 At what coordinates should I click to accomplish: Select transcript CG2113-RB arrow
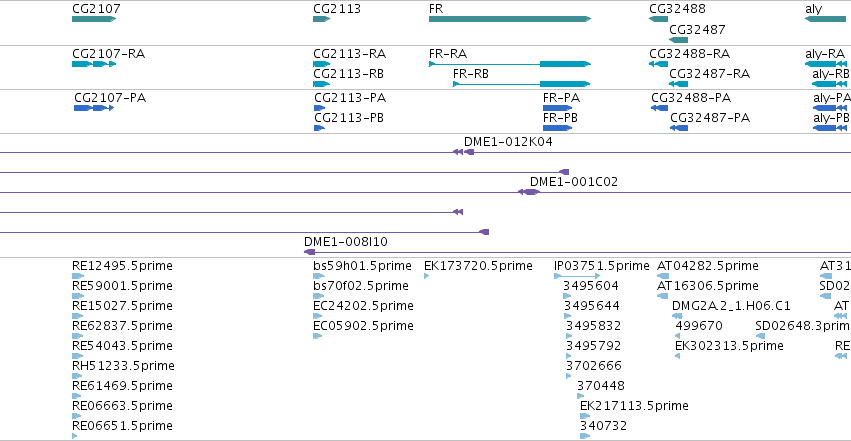pyautogui.click(x=321, y=84)
